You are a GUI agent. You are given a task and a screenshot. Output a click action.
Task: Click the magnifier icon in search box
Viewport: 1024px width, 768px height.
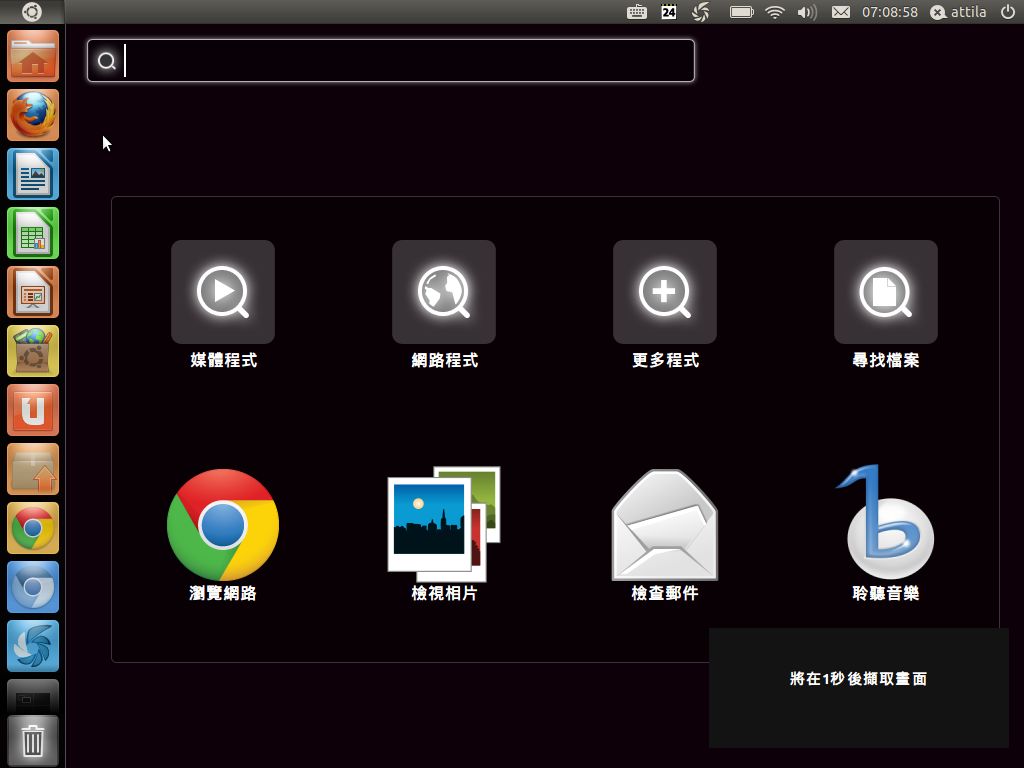(x=106, y=61)
